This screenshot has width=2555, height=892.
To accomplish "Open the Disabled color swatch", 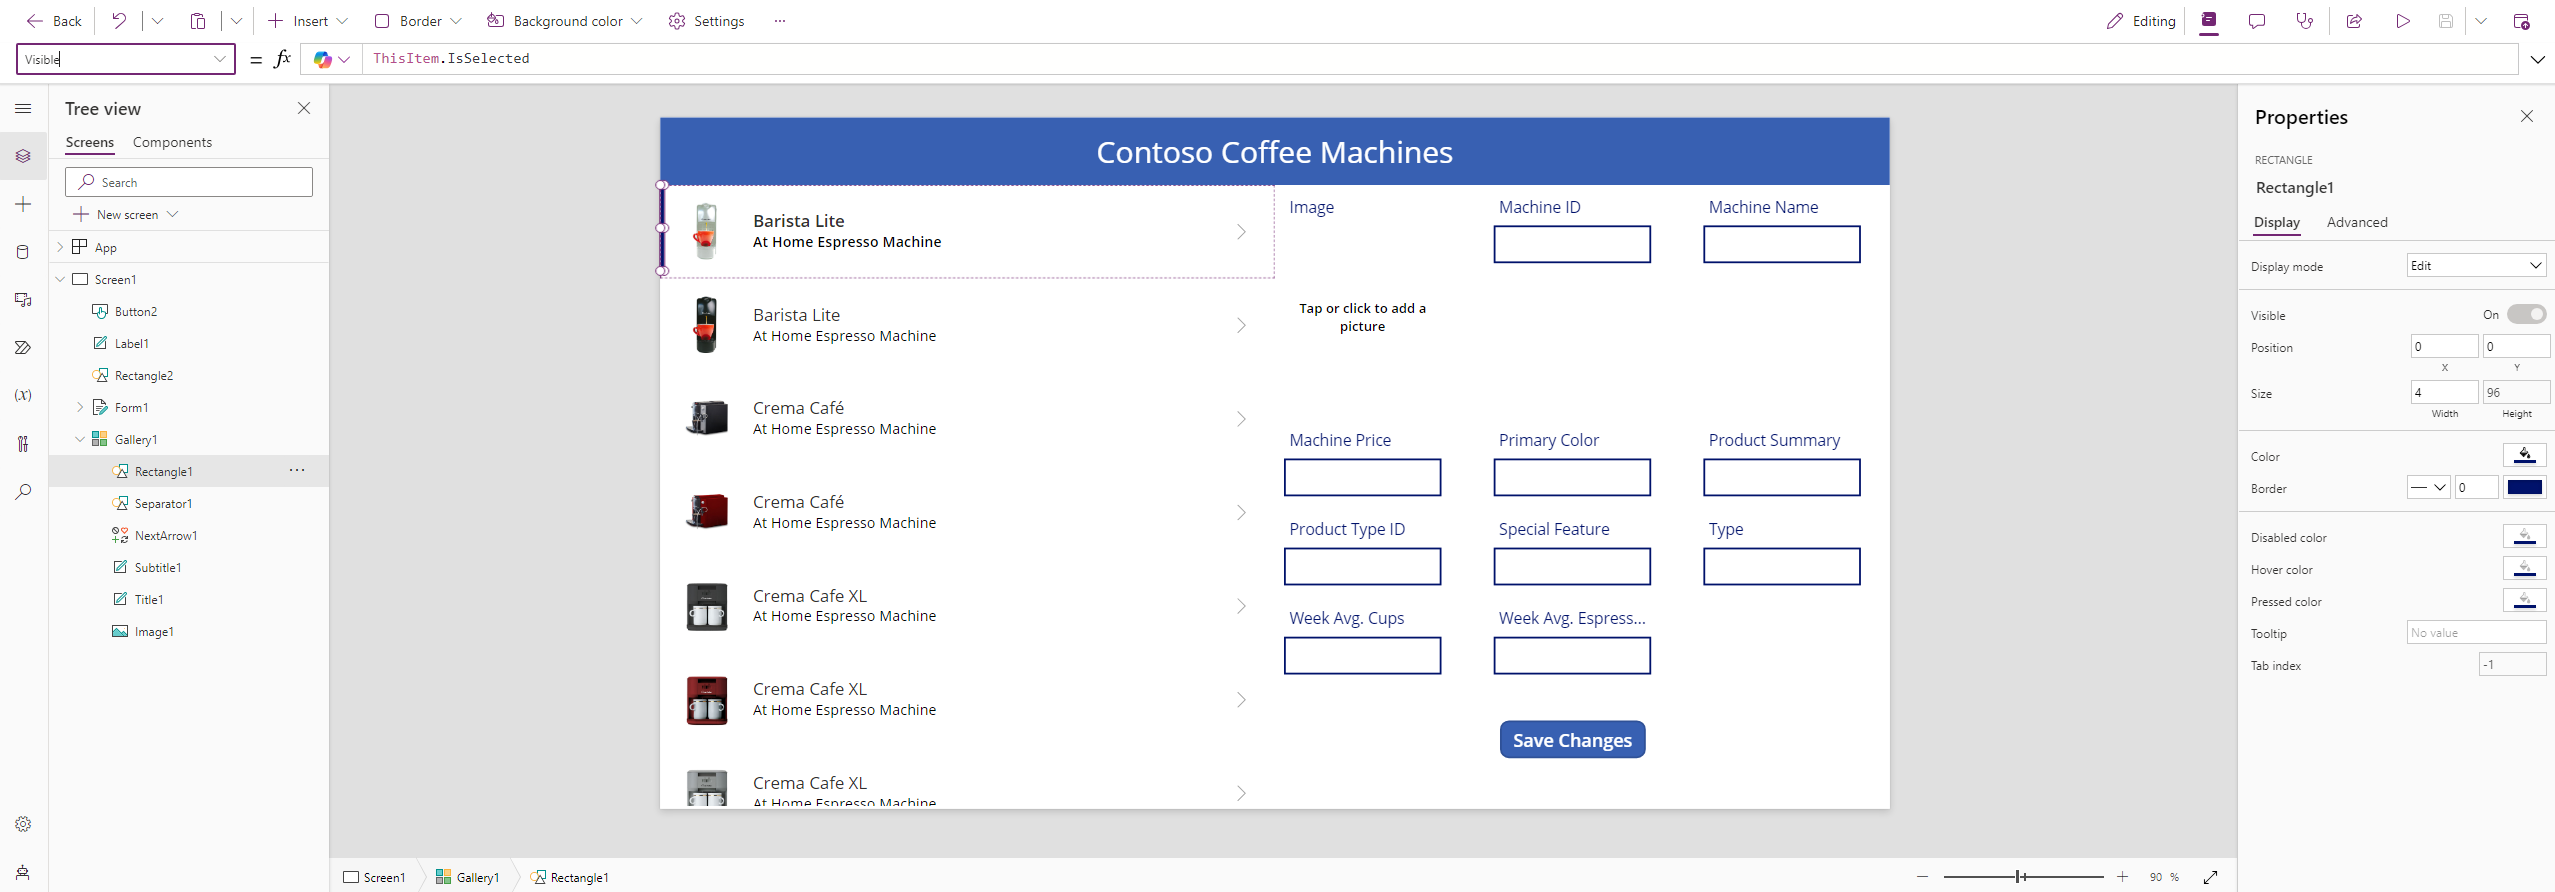I will tap(2524, 537).
